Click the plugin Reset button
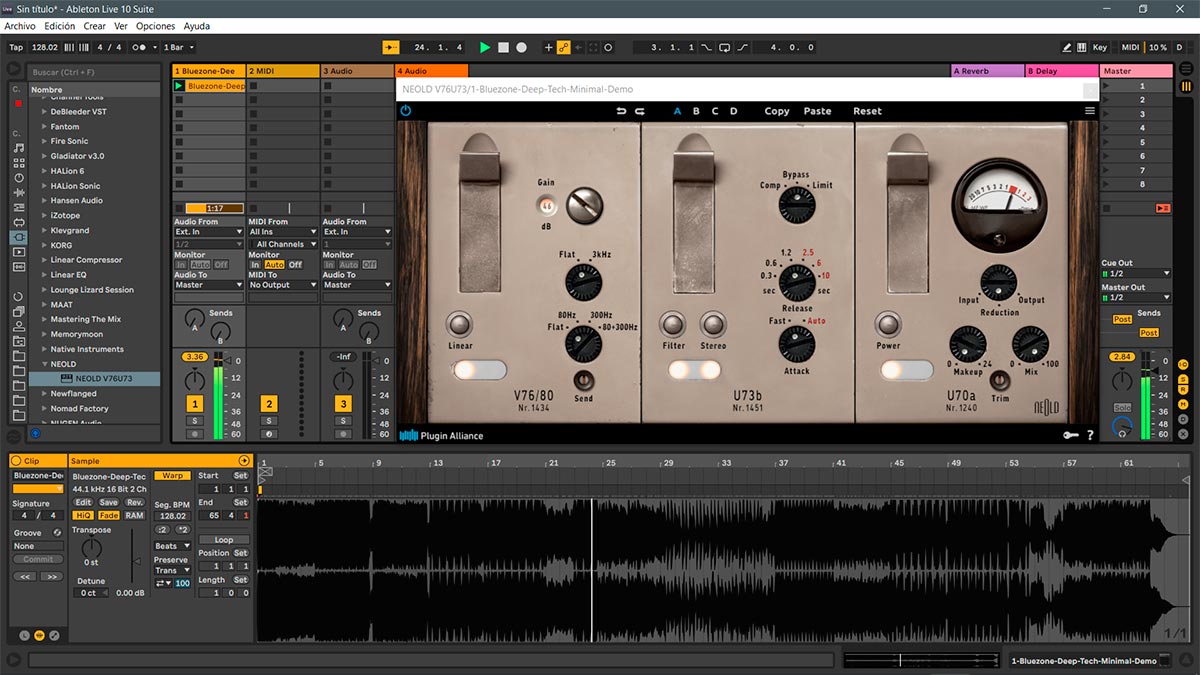 867,111
